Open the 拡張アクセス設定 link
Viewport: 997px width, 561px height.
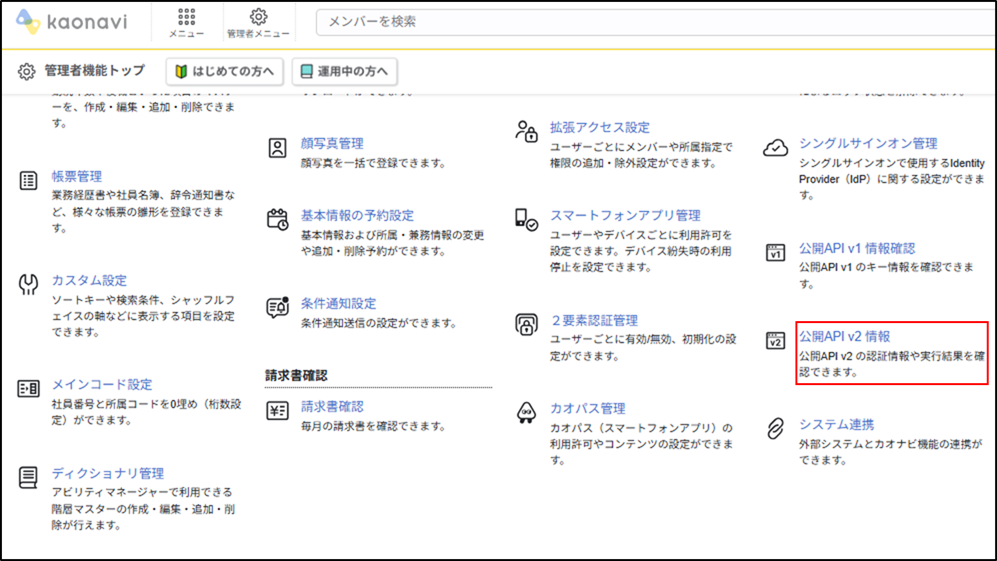click(x=600, y=127)
